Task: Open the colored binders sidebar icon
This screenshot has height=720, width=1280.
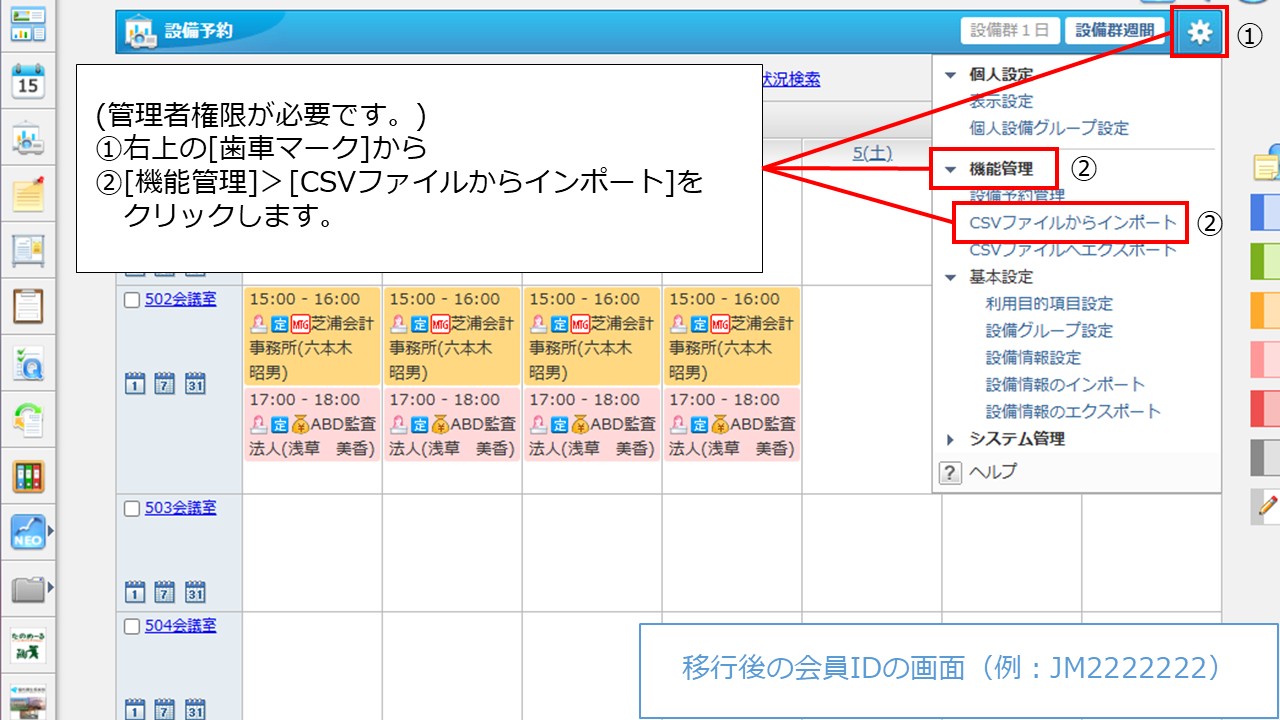Action: (28, 476)
